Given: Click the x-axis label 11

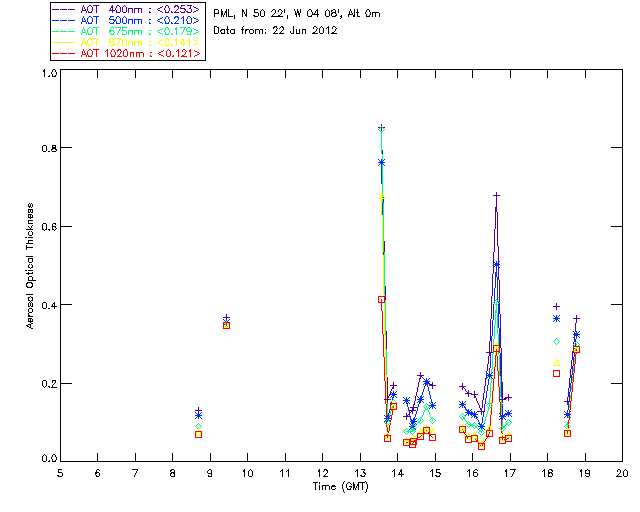Looking at the screenshot, I should 285,473.
